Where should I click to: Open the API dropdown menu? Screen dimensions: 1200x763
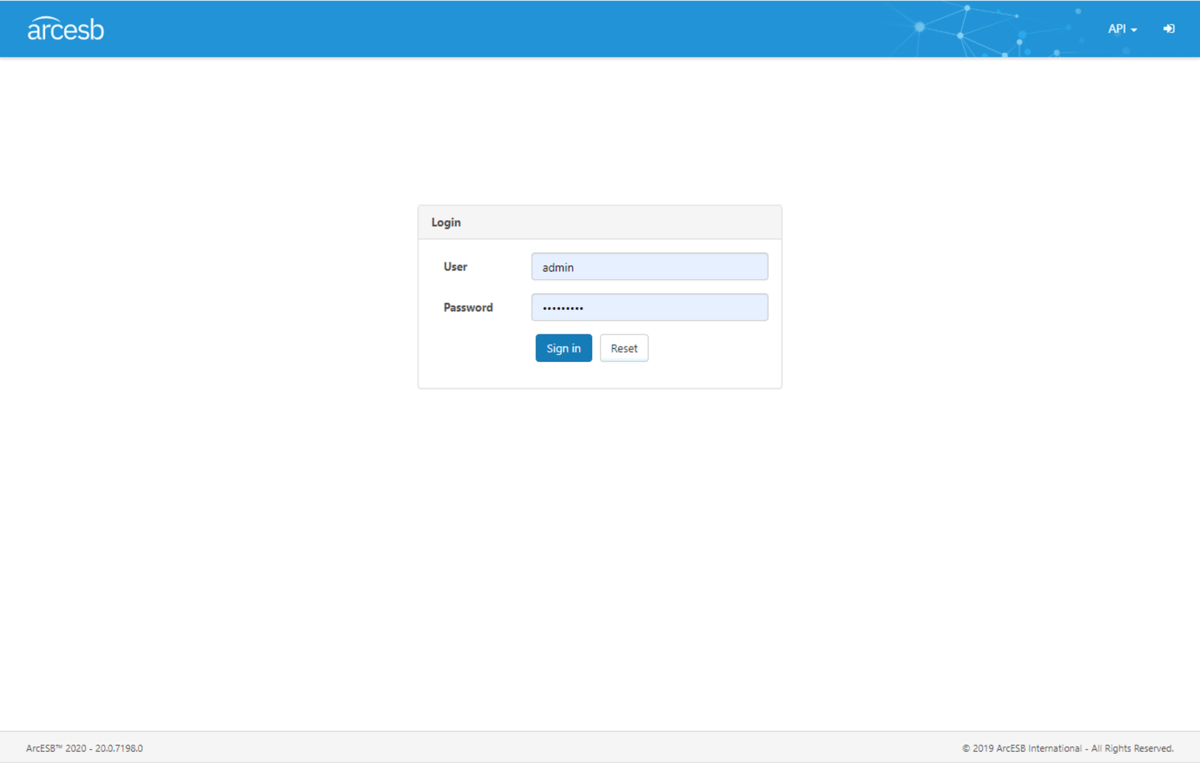point(1122,29)
